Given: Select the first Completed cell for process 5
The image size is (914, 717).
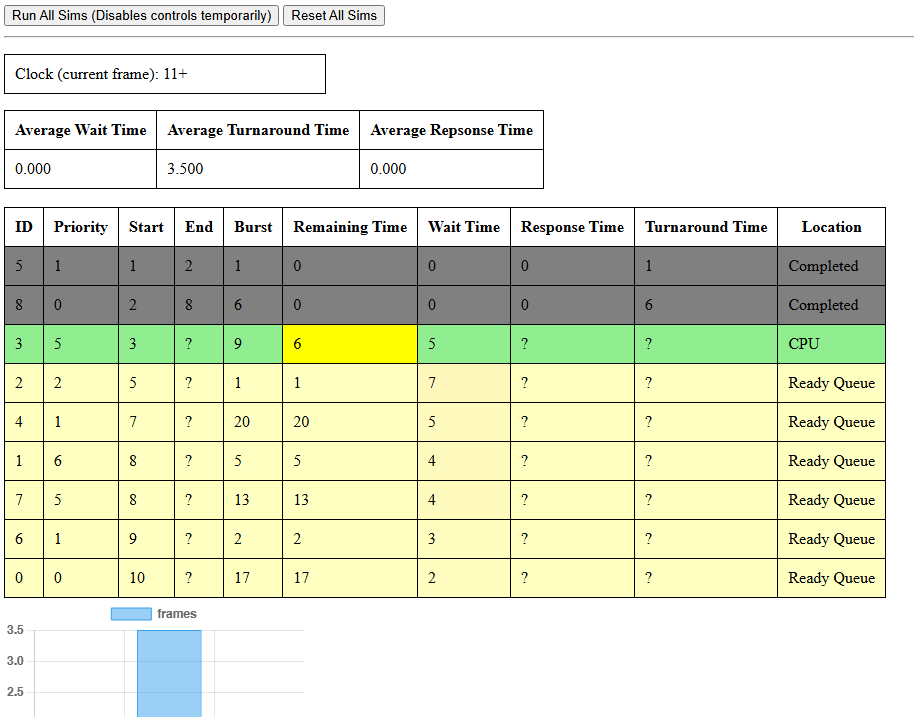Looking at the screenshot, I should click(x=831, y=266).
